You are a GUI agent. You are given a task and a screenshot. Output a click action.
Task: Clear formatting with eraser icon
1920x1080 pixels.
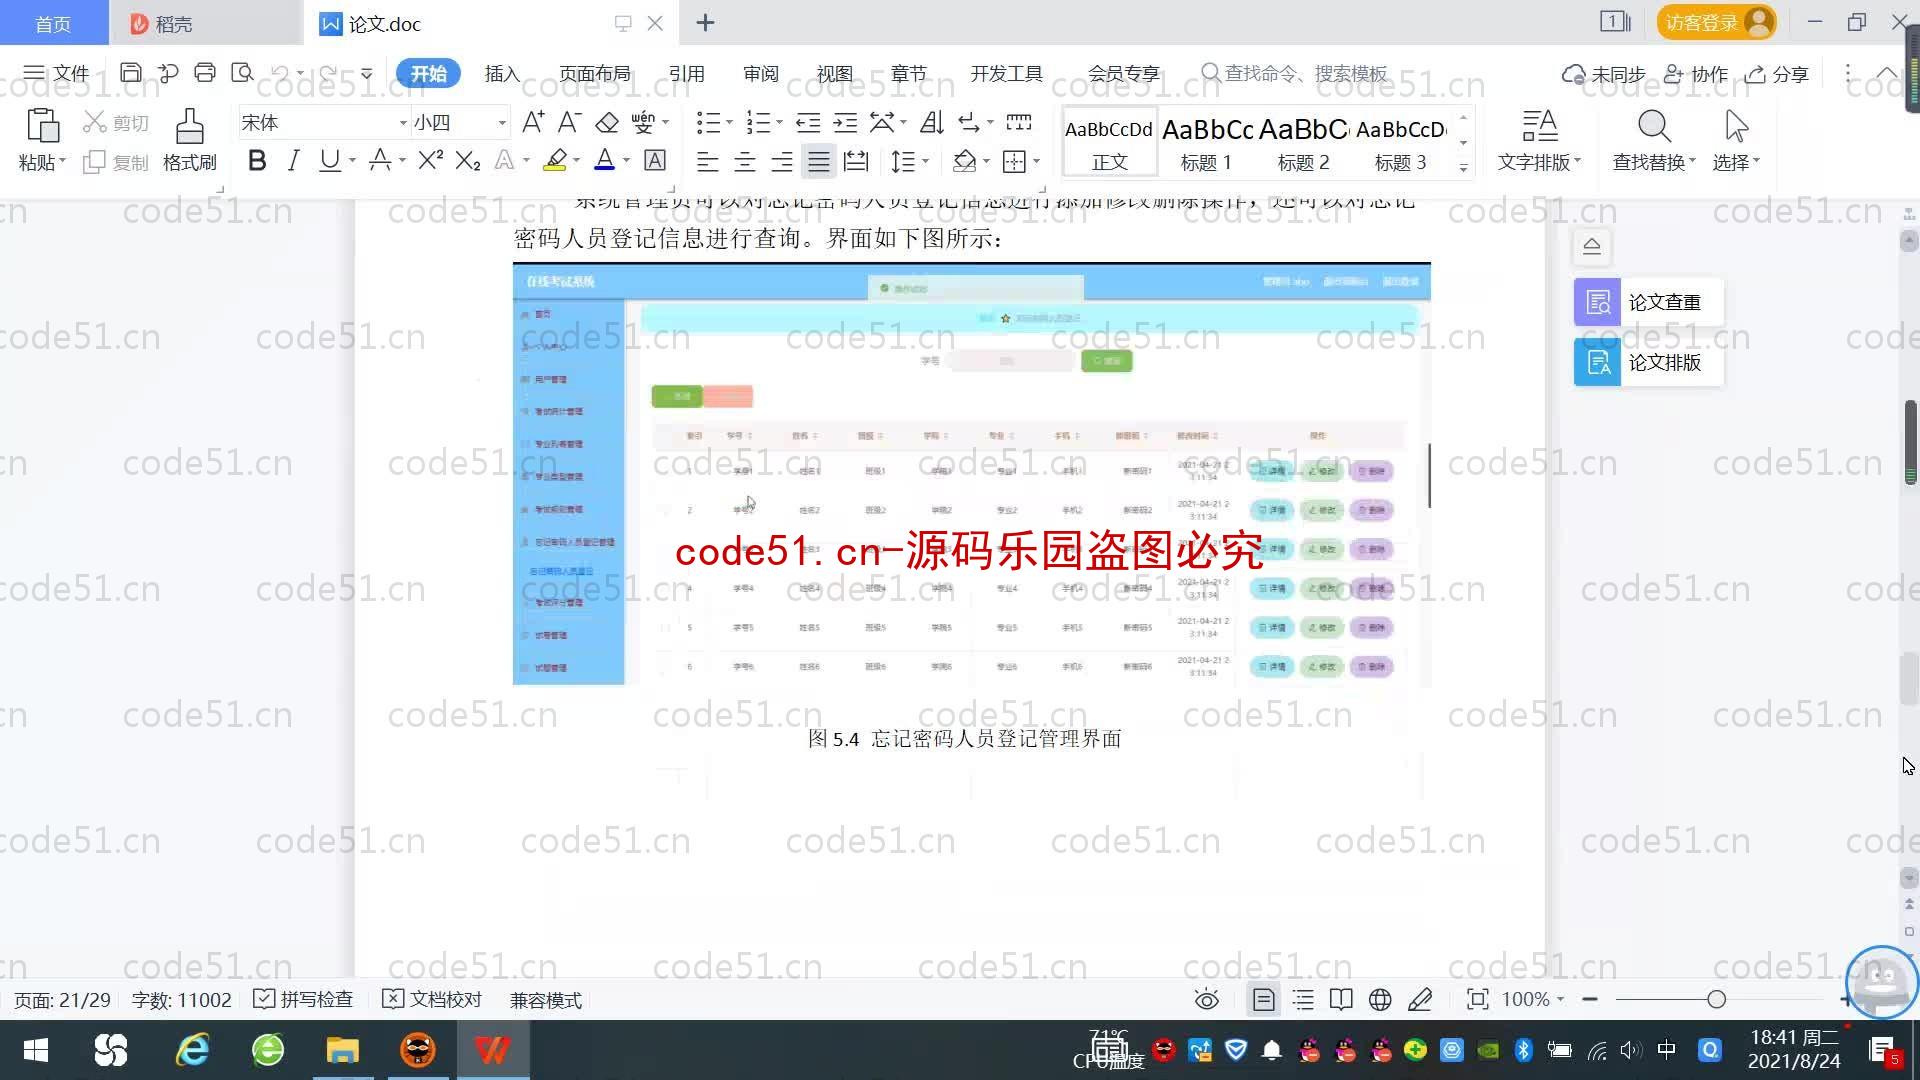coord(607,122)
